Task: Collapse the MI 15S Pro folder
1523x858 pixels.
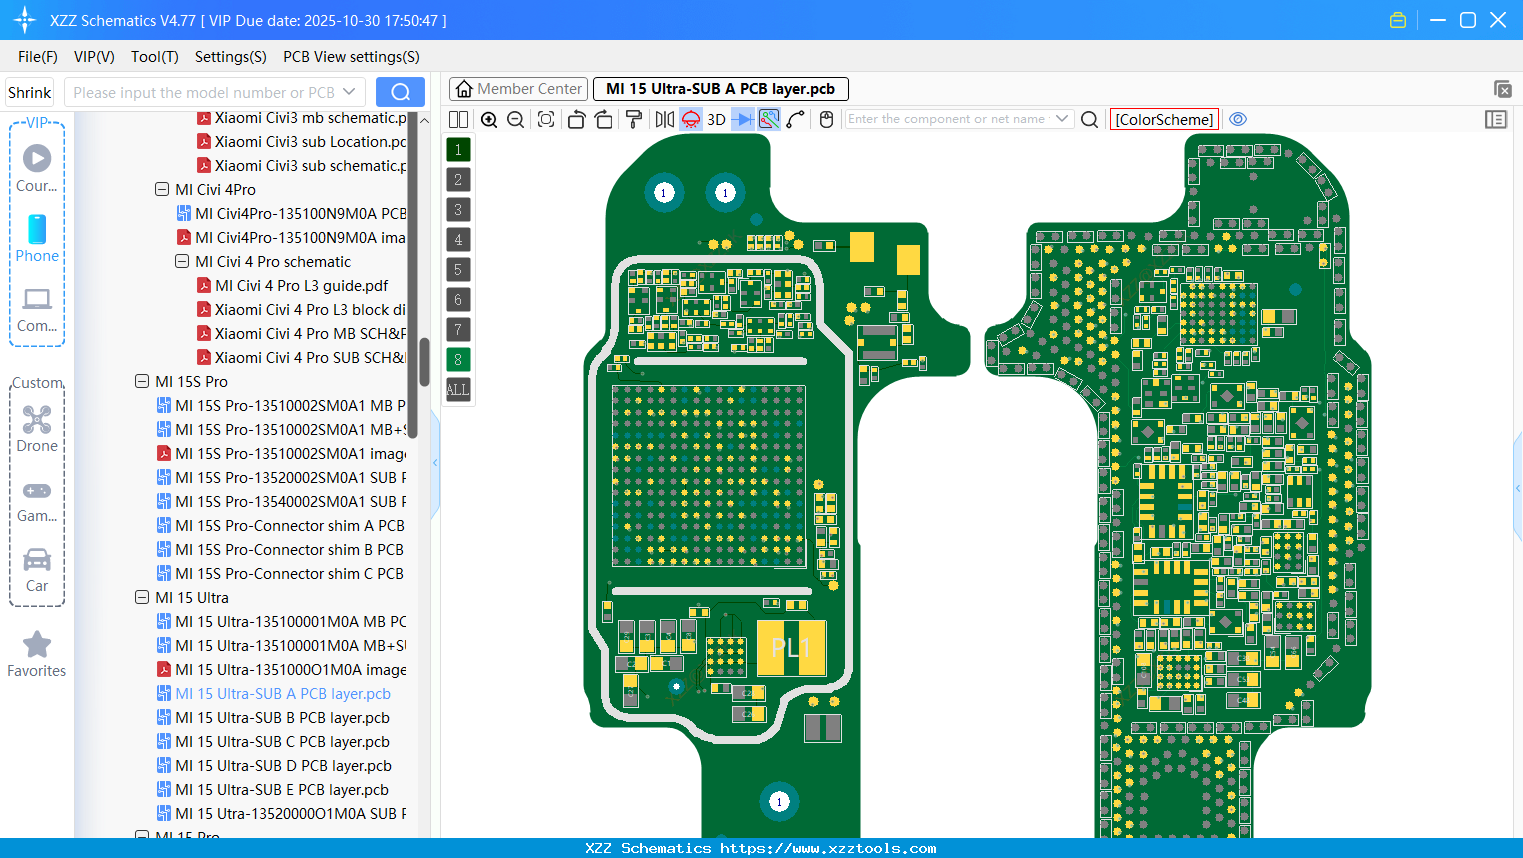Action: (142, 381)
